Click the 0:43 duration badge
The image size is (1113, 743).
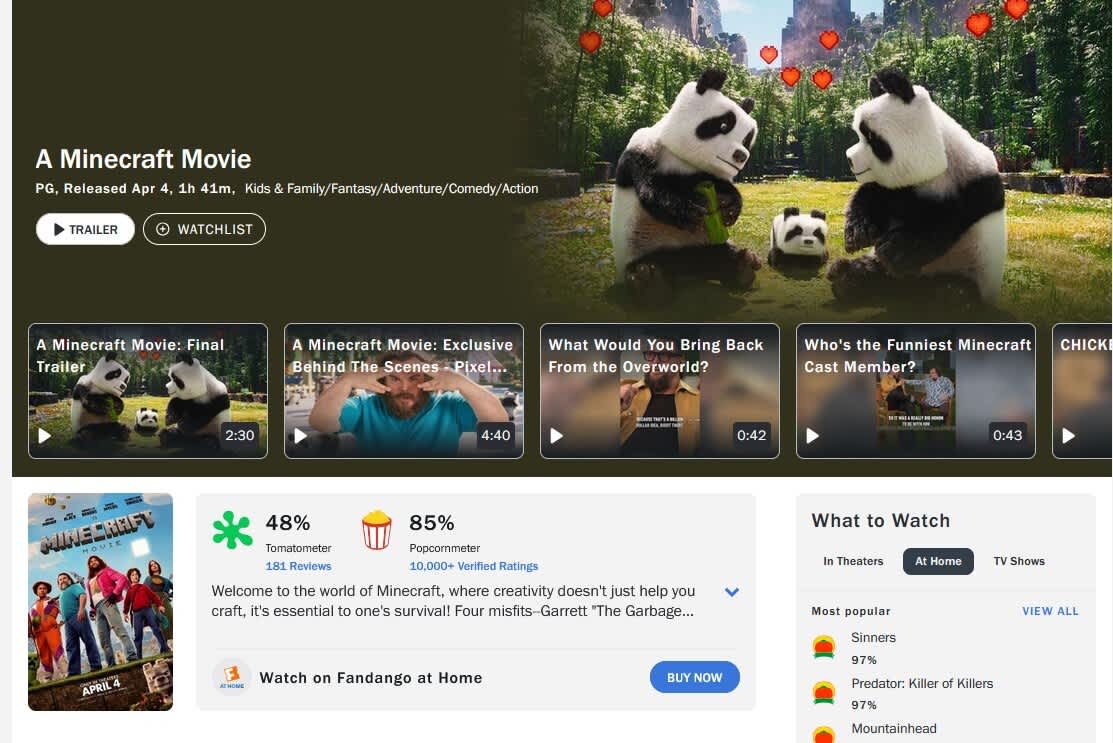1007,435
